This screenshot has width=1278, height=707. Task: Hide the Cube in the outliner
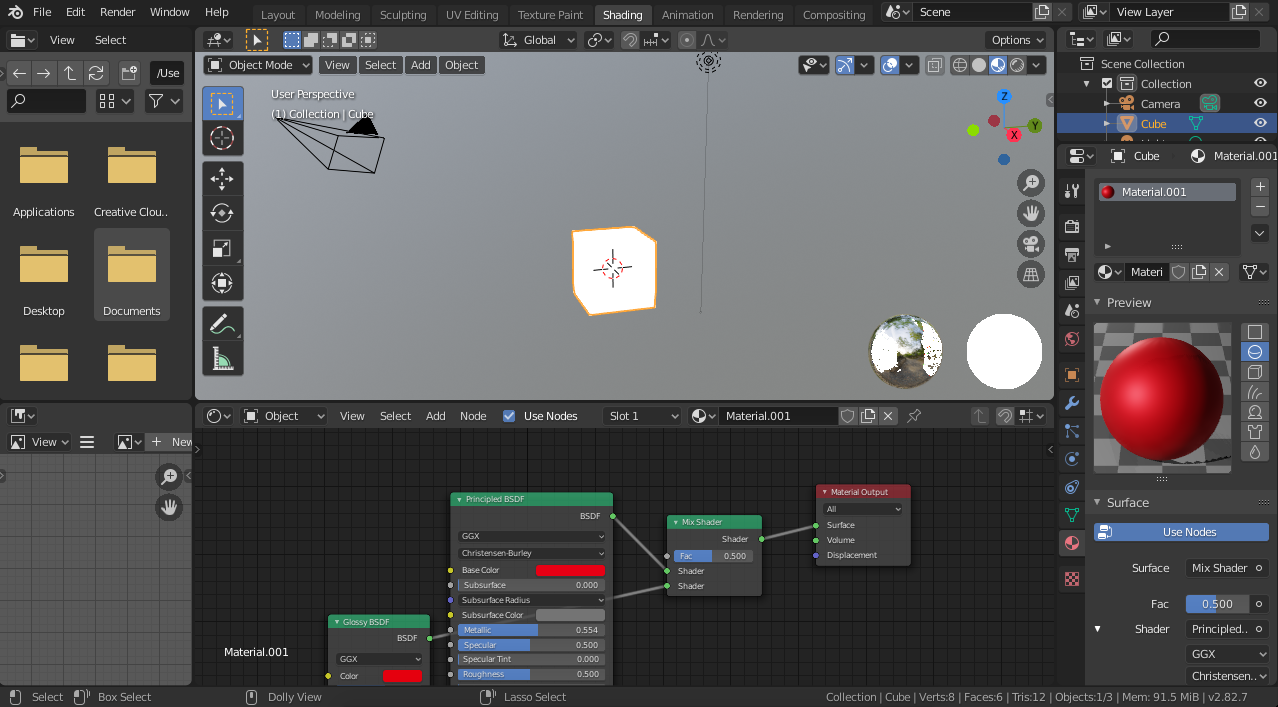click(1260, 124)
